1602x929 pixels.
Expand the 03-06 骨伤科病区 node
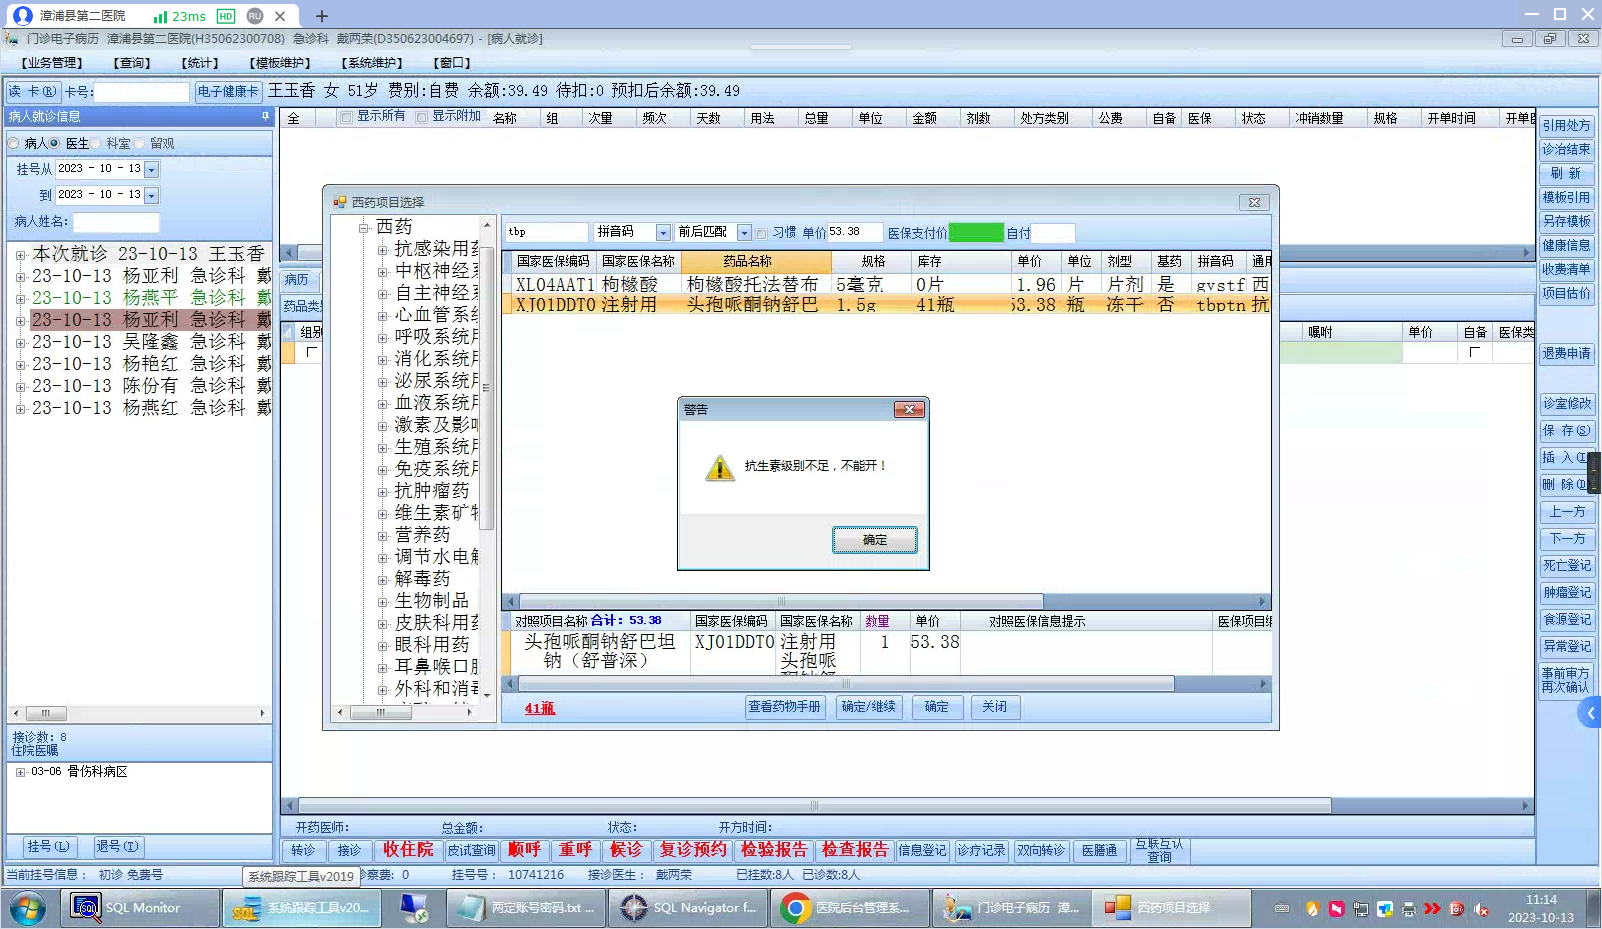[x=20, y=772]
